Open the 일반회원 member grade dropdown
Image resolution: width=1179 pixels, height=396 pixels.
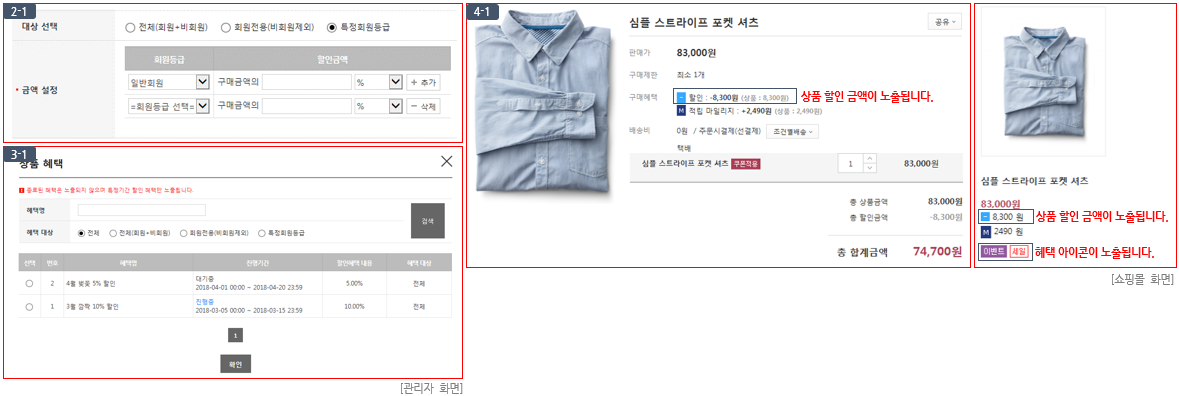(169, 82)
